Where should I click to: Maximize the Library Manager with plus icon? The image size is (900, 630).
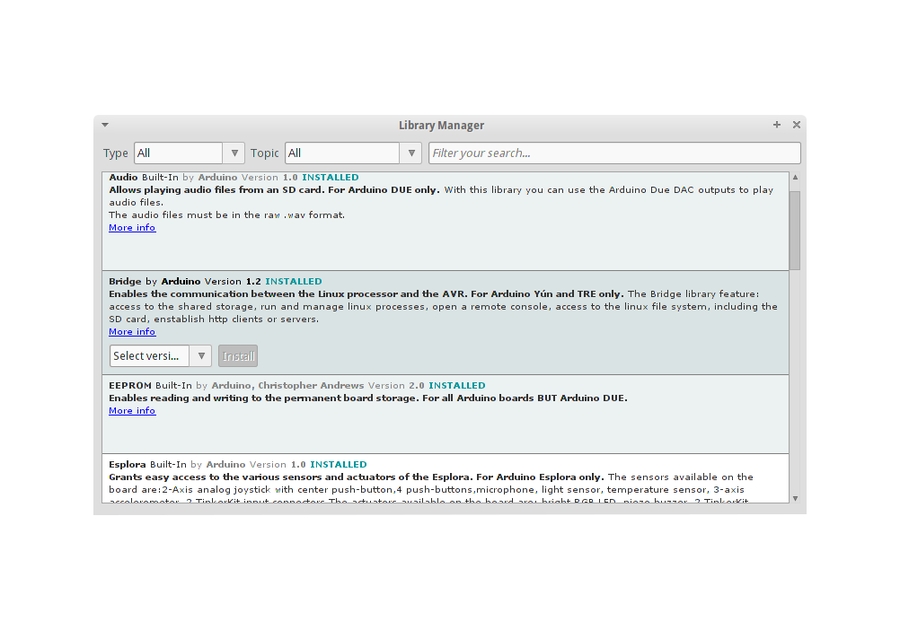(776, 125)
